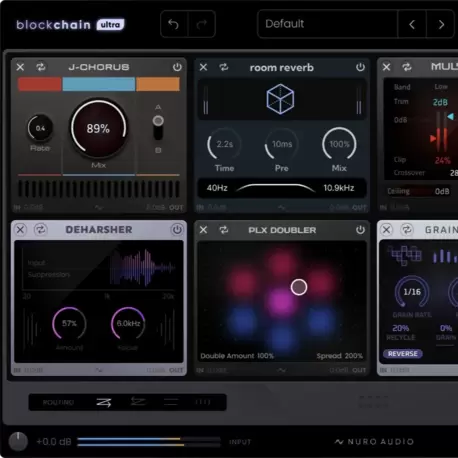
Task: Swap the J-Chorus module
Action: (41, 67)
